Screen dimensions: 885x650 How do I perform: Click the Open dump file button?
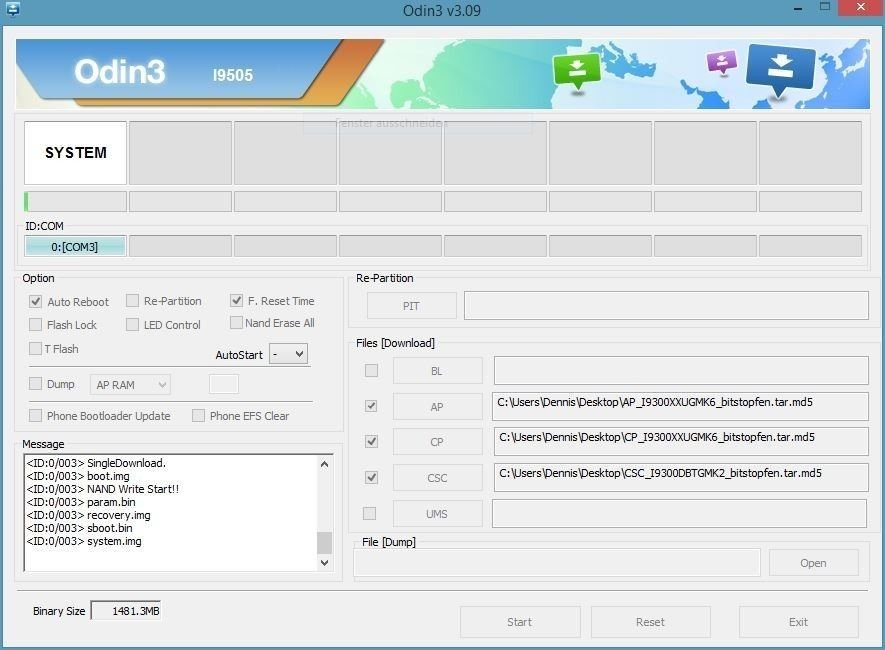(x=813, y=563)
